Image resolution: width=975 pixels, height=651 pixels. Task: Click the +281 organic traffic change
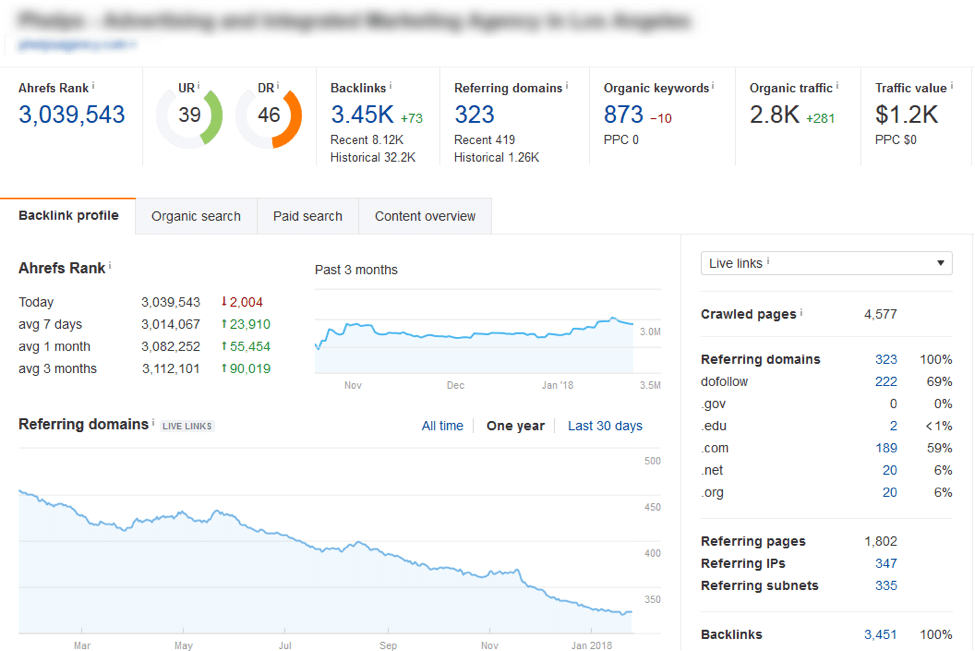pyautogui.click(x=820, y=119)
